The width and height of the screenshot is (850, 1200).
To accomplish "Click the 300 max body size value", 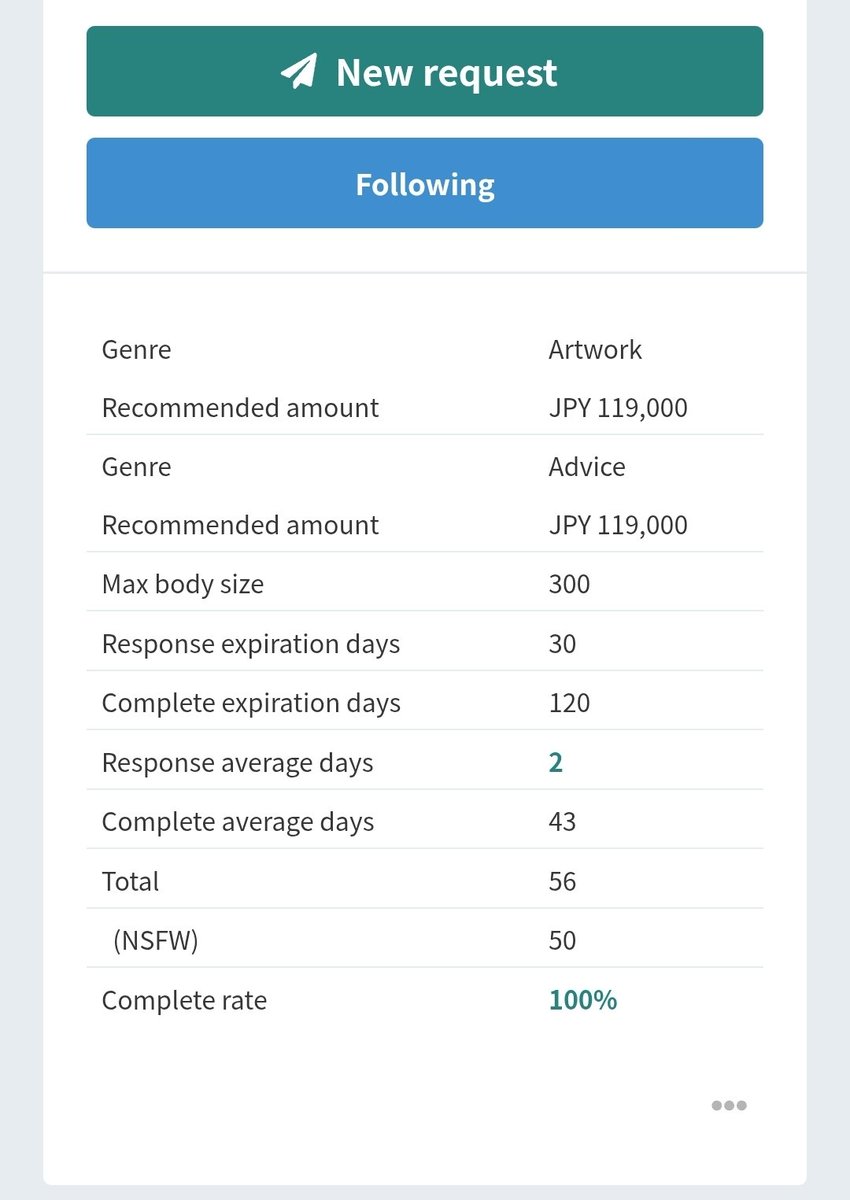I will 569,584.
